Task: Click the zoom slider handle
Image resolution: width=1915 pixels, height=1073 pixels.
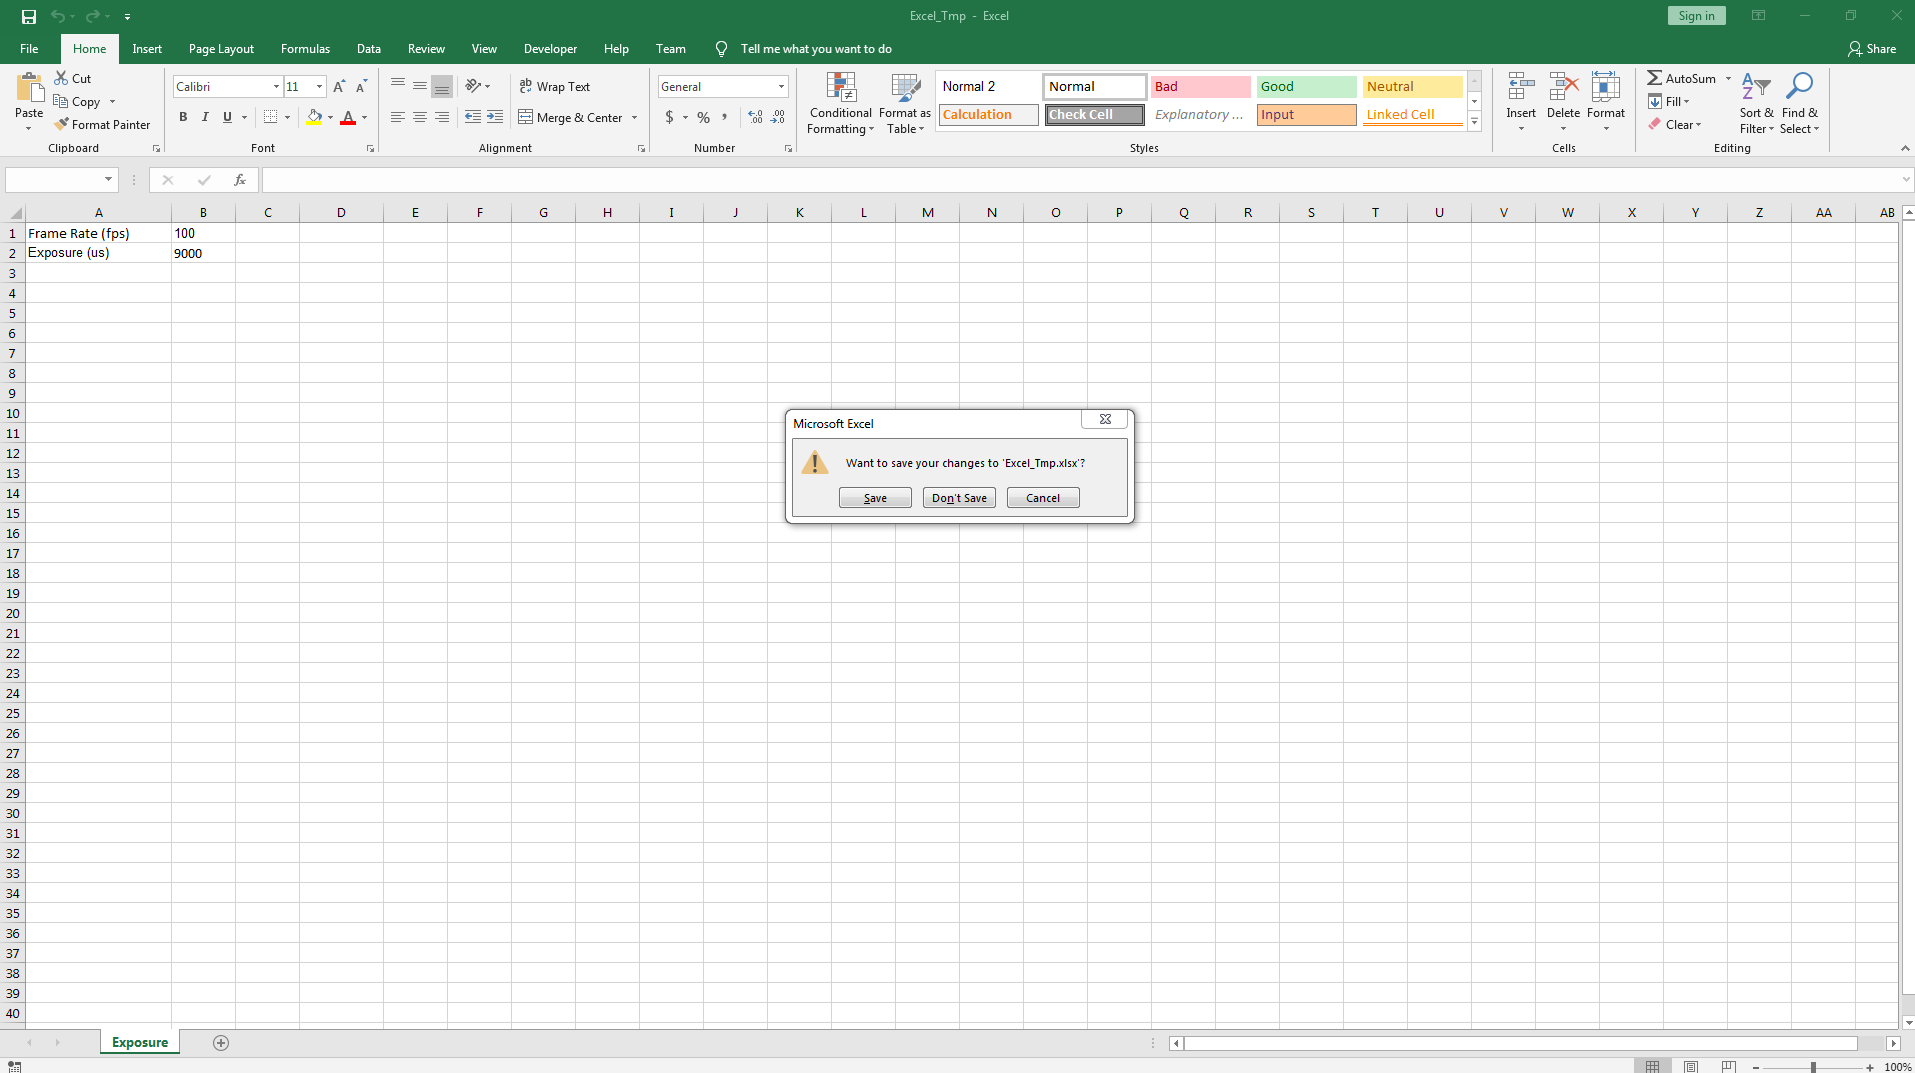Action: tap(1813, 1067)
